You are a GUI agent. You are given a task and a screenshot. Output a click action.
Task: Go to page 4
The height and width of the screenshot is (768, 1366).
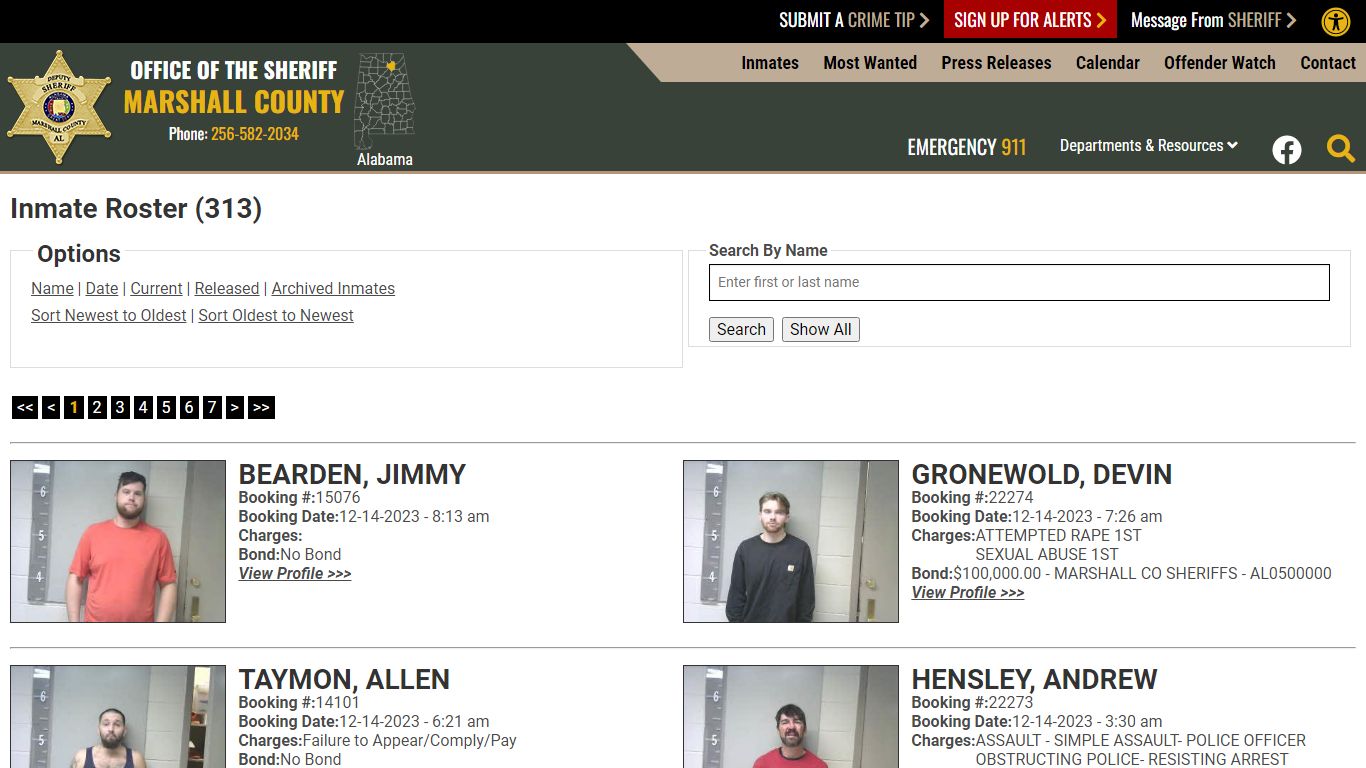click(x=143, y=407)
